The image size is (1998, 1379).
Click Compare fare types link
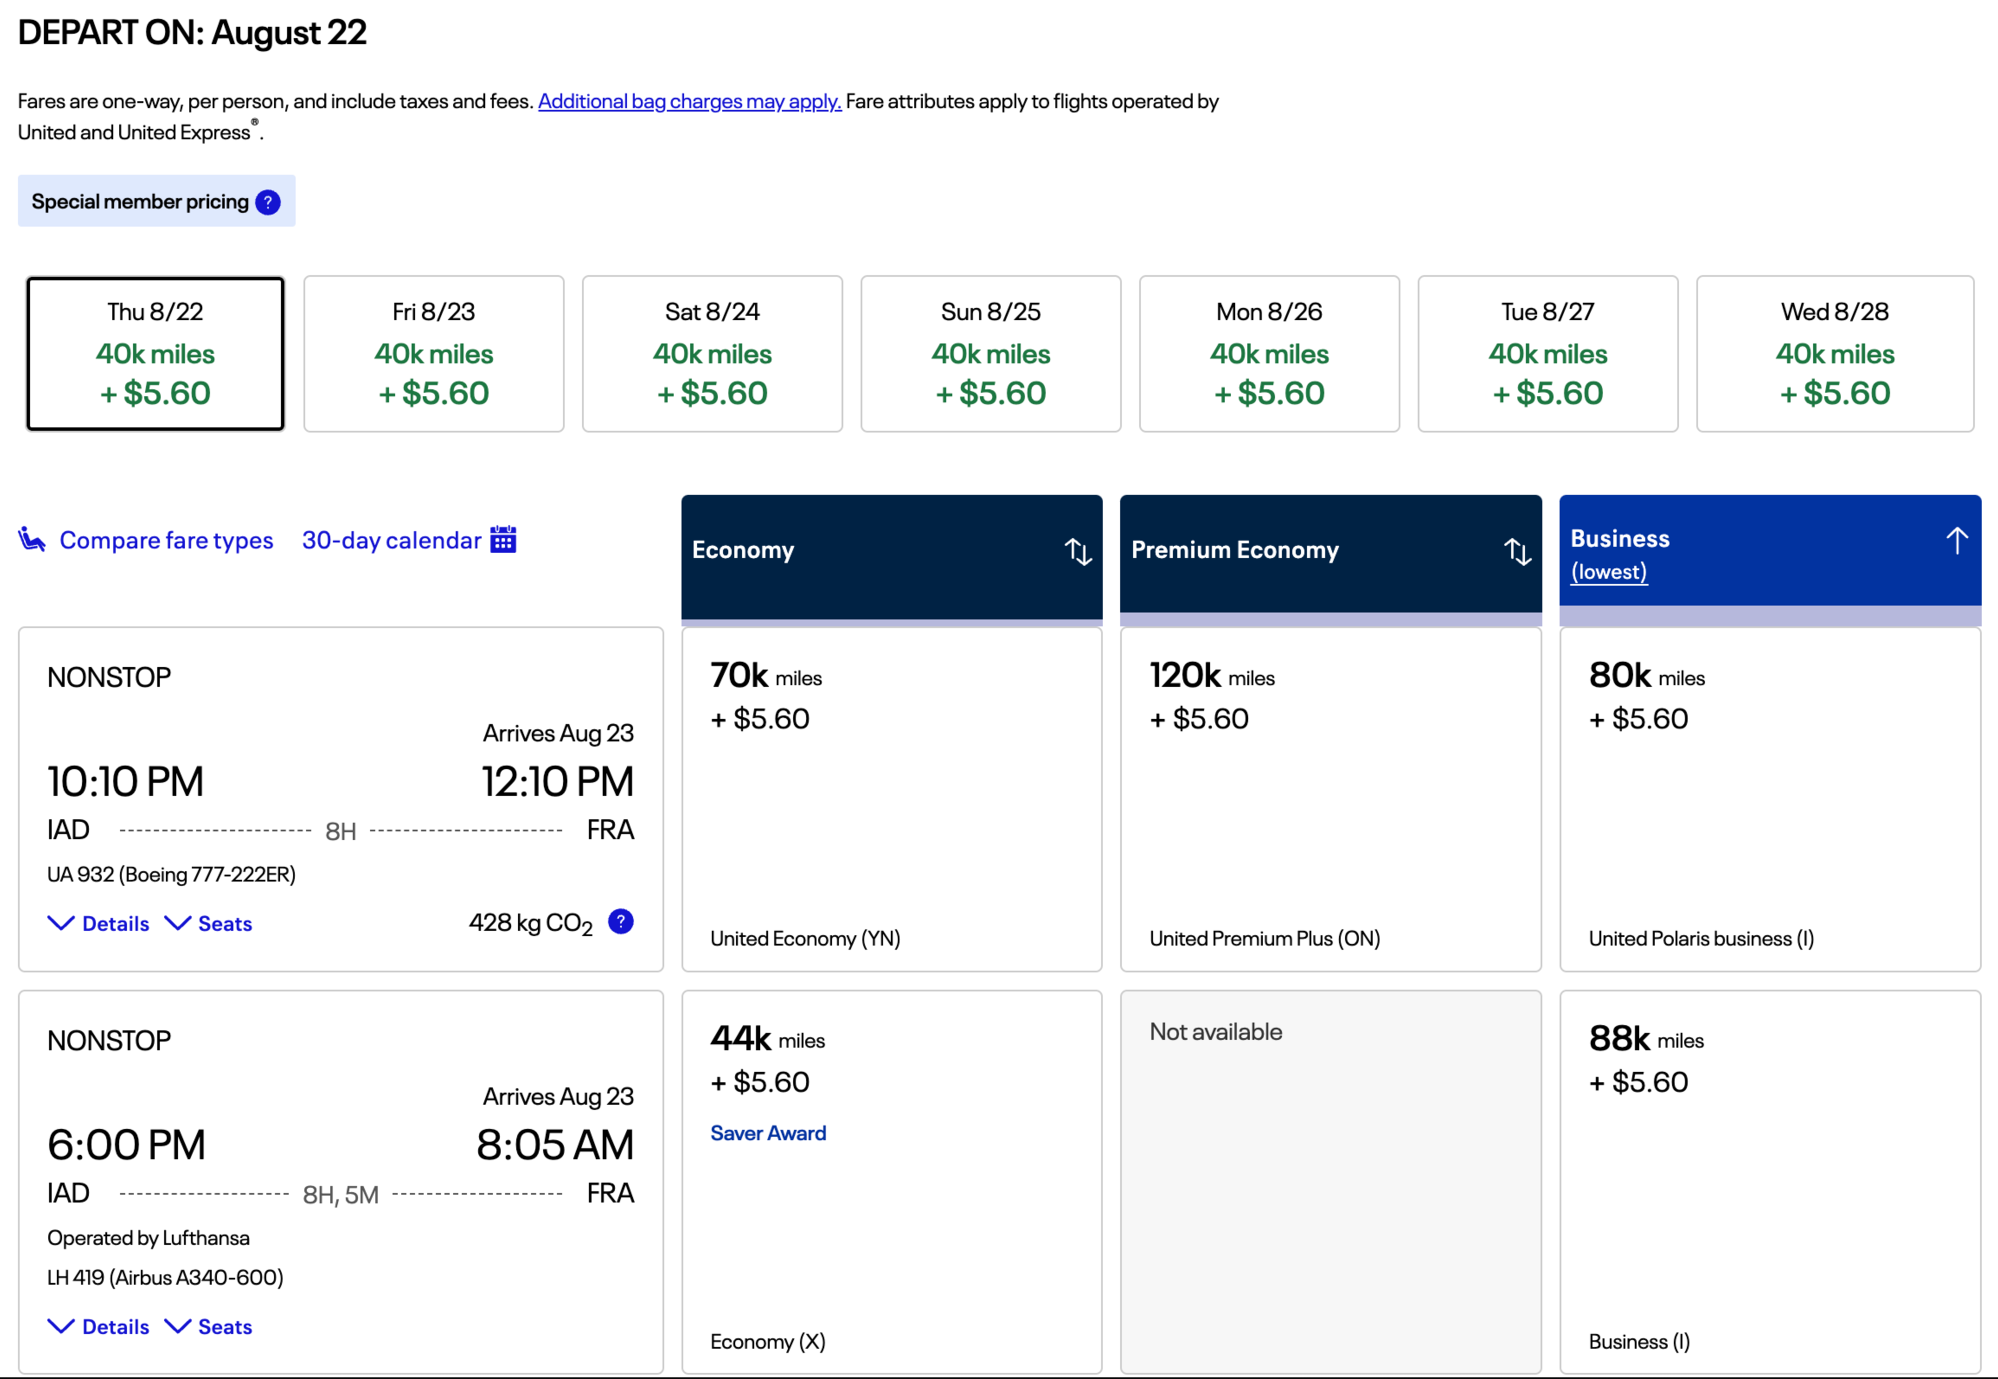(166, 540)
